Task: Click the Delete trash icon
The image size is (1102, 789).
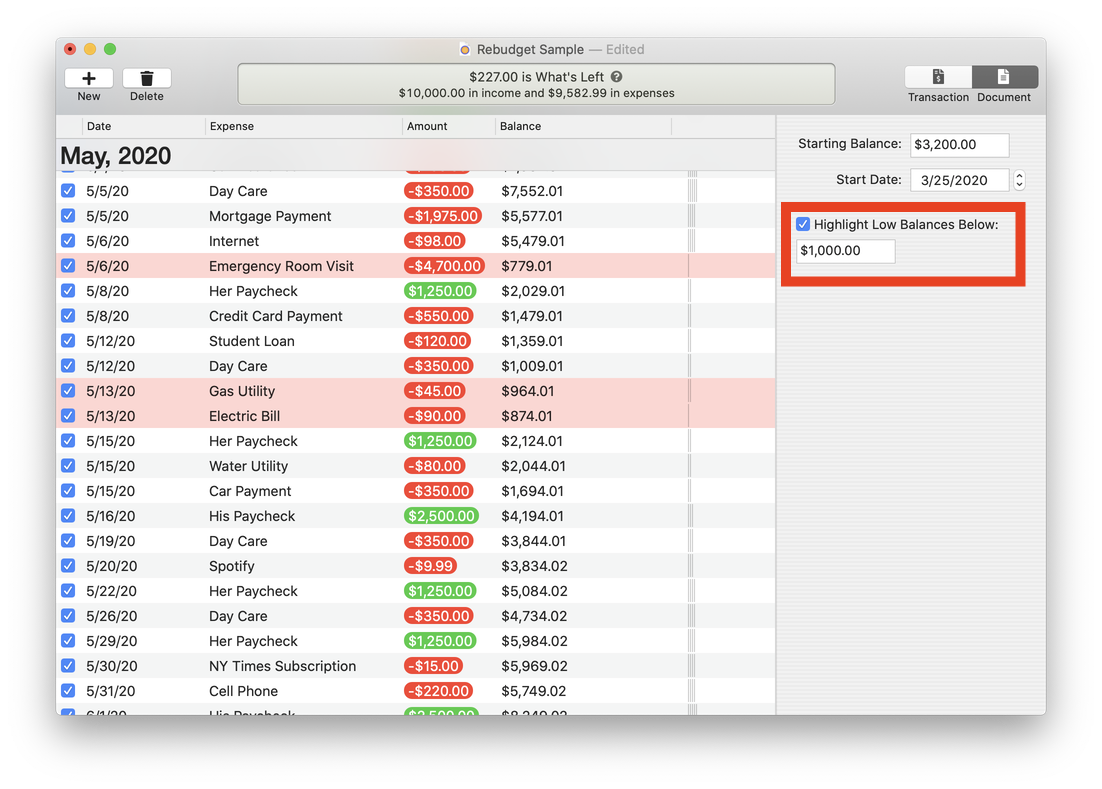Action: click(x=147, y=78)
